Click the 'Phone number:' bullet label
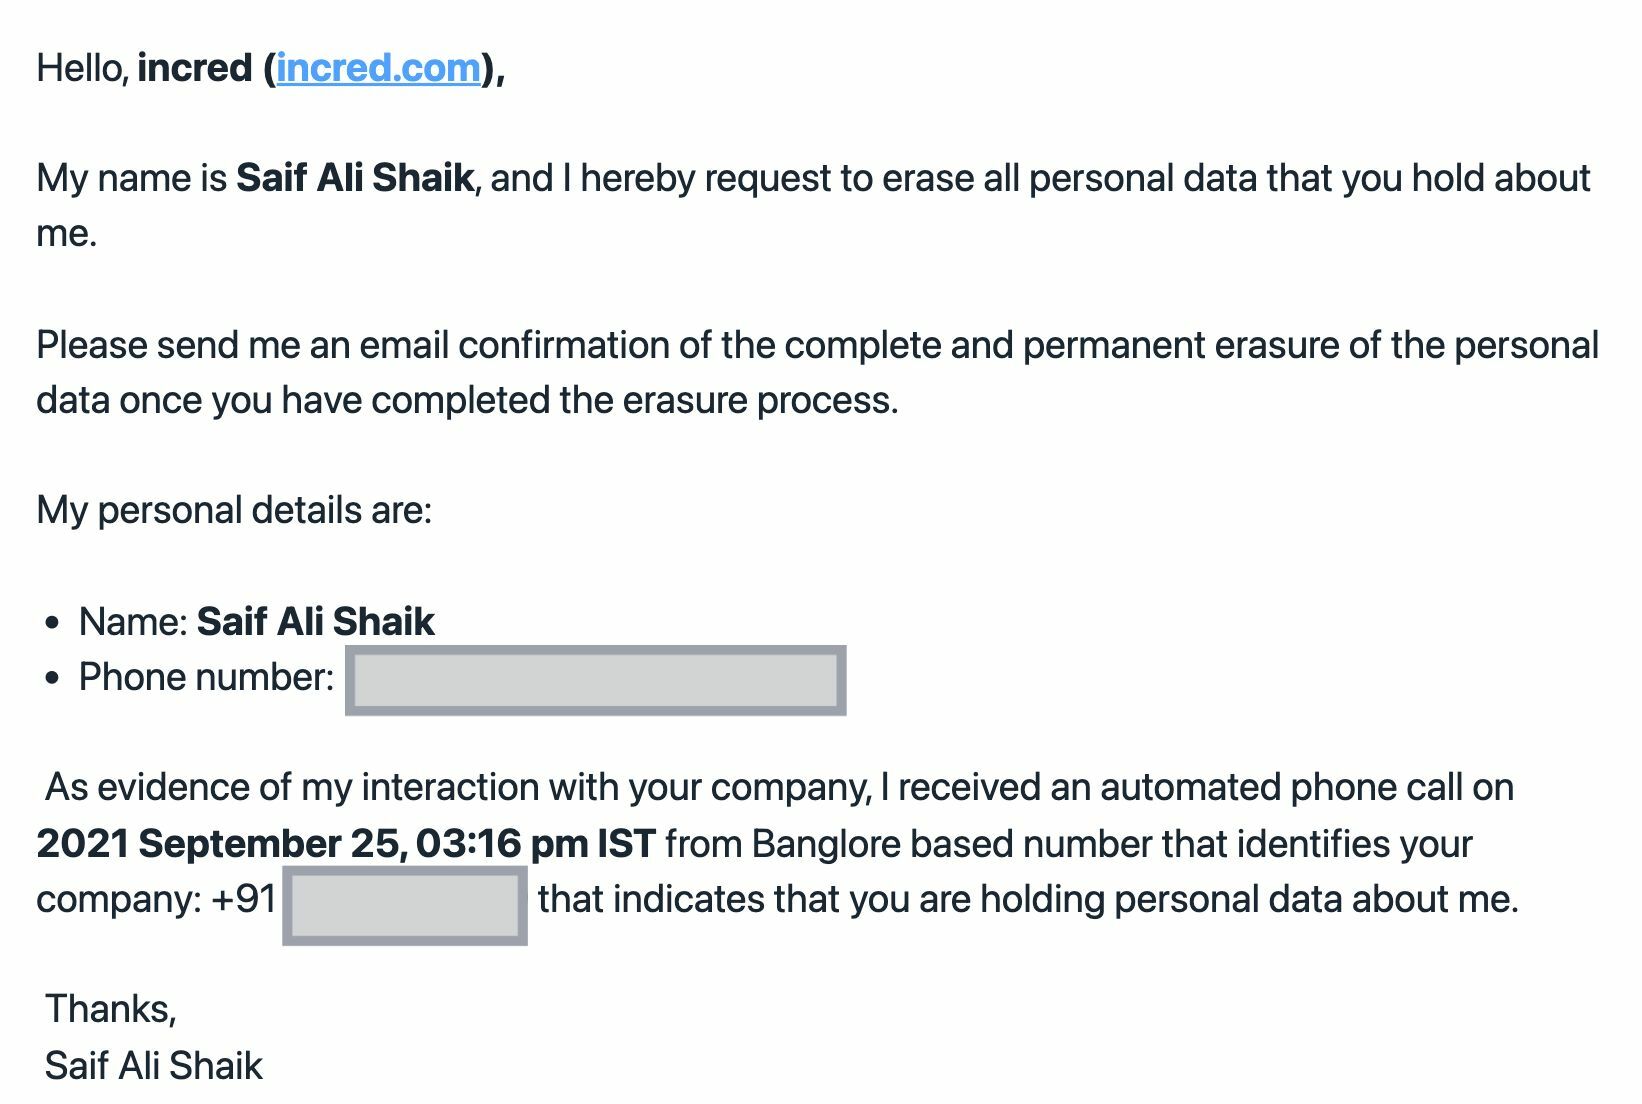Image resolution: width=1642 pixels, height=1104 pixels. pyautogui.click(x=207, y=678)
